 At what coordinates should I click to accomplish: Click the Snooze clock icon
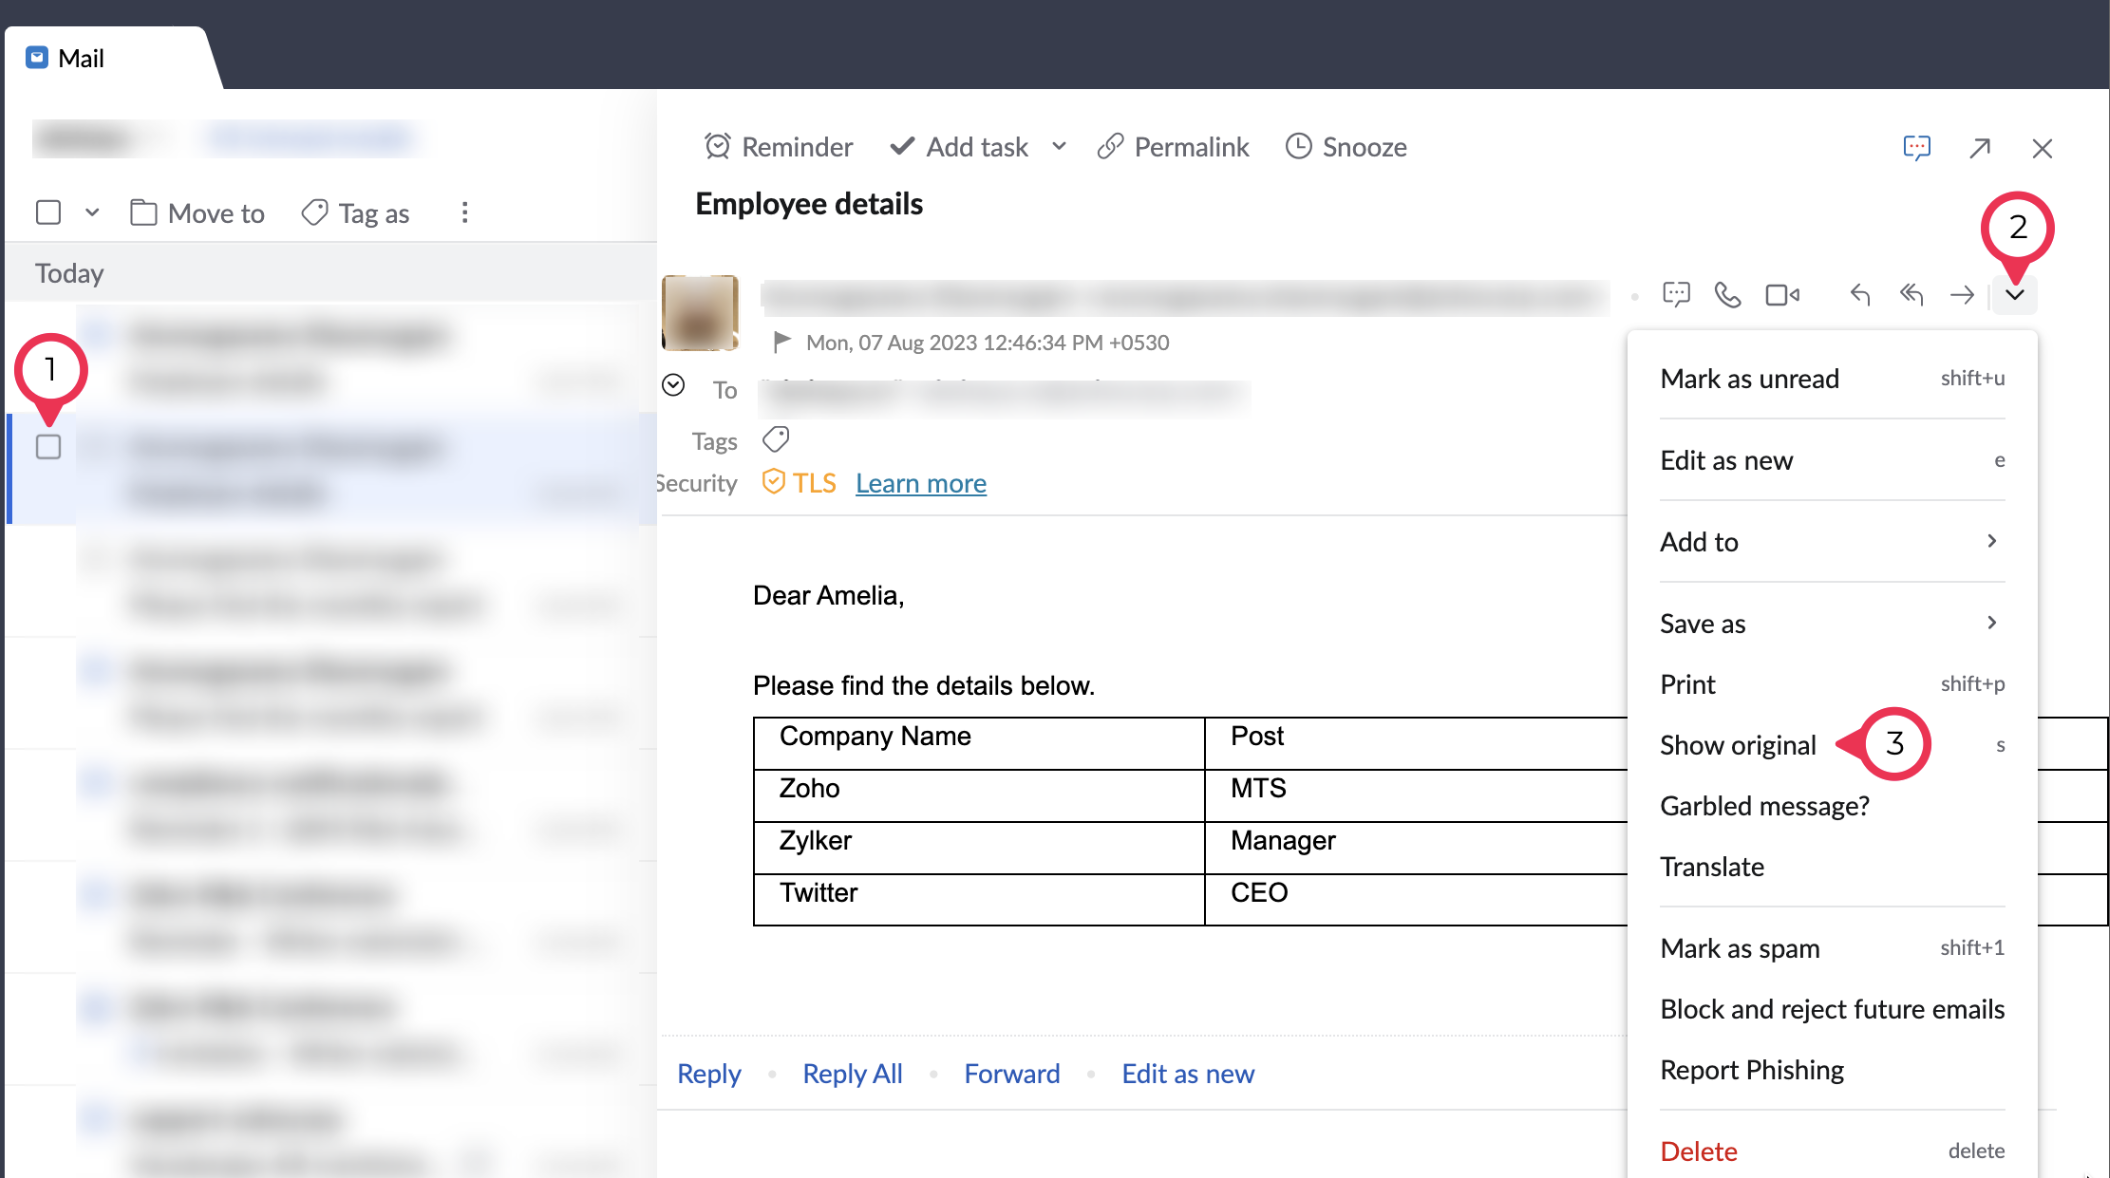pos(1298,147)
